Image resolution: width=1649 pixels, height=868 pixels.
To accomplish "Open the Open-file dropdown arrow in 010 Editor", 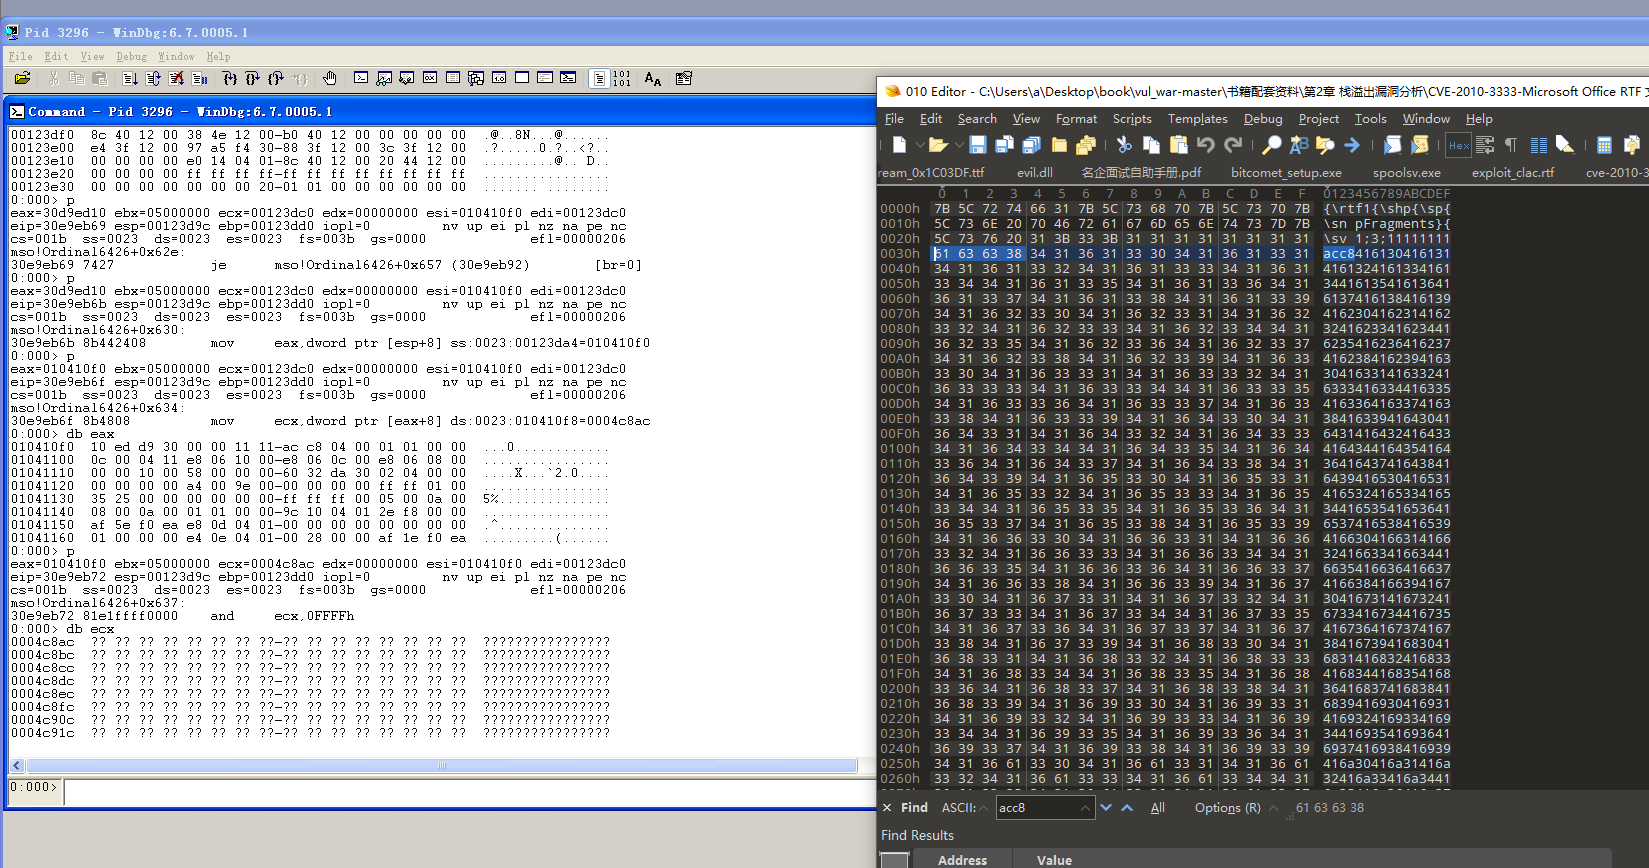I will point(959,146).
